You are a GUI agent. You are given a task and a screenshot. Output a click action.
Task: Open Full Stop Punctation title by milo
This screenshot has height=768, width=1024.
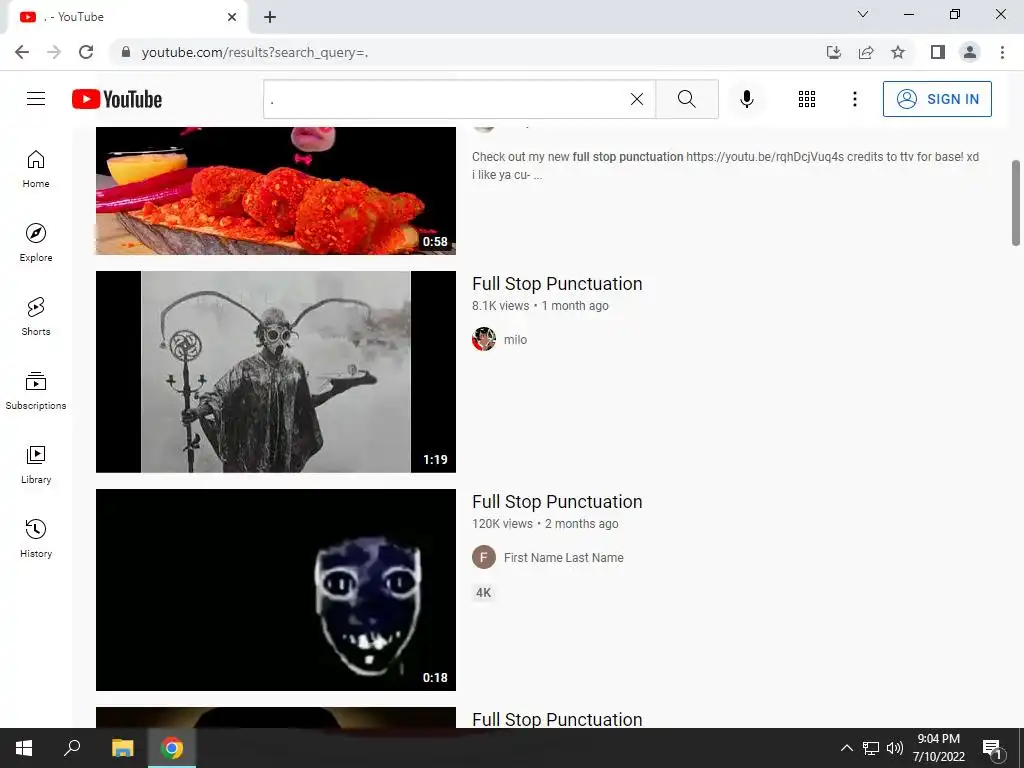[557, 283]
